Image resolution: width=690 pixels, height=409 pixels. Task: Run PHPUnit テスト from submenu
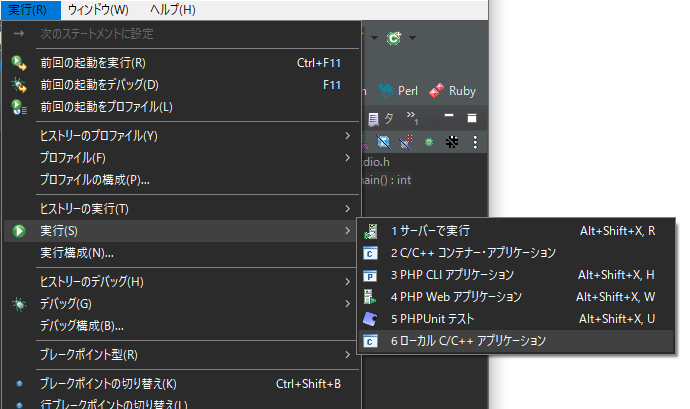(x=432, y=318)
